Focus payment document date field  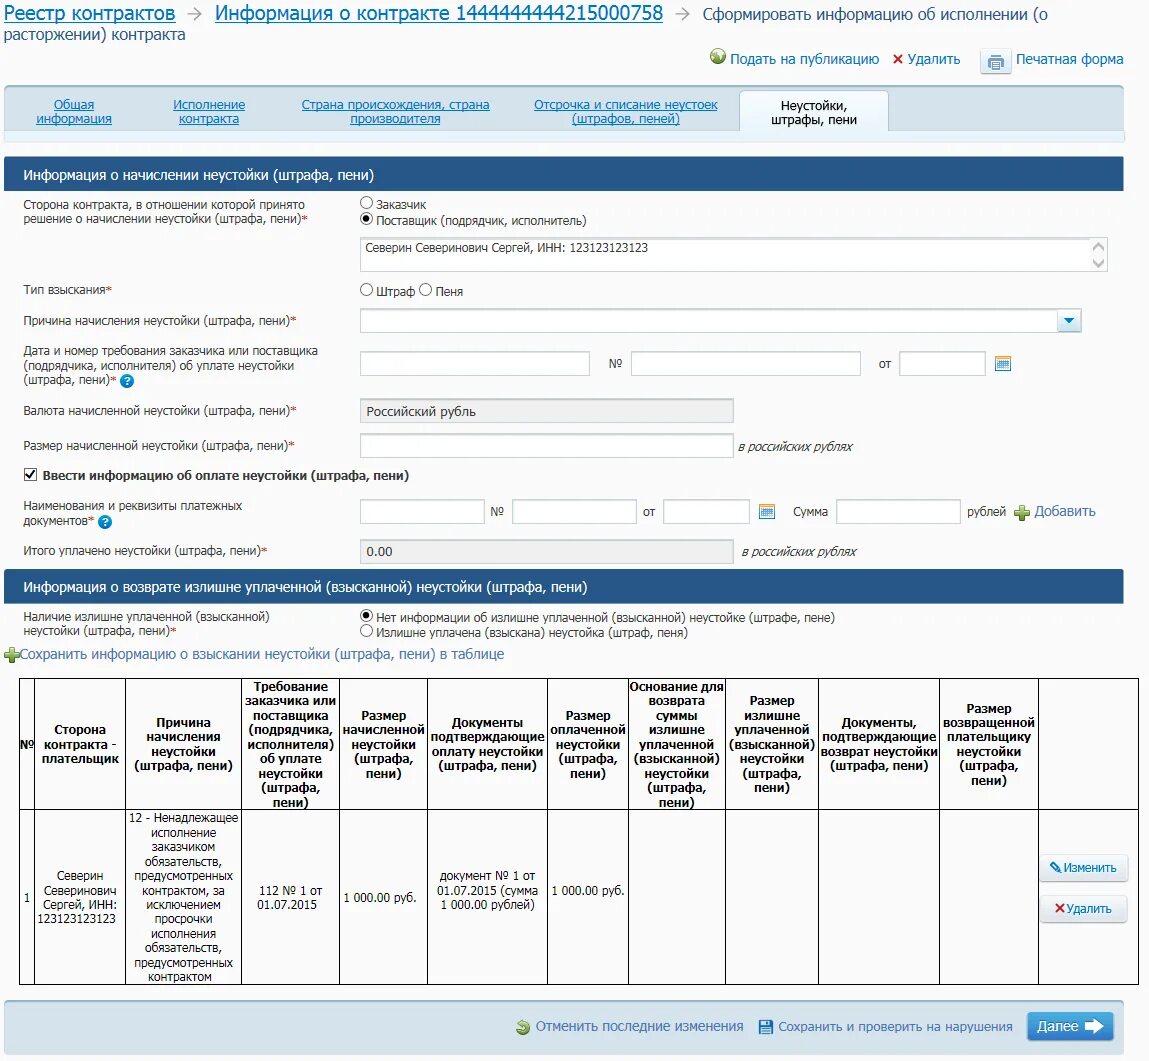pos(706,511)
